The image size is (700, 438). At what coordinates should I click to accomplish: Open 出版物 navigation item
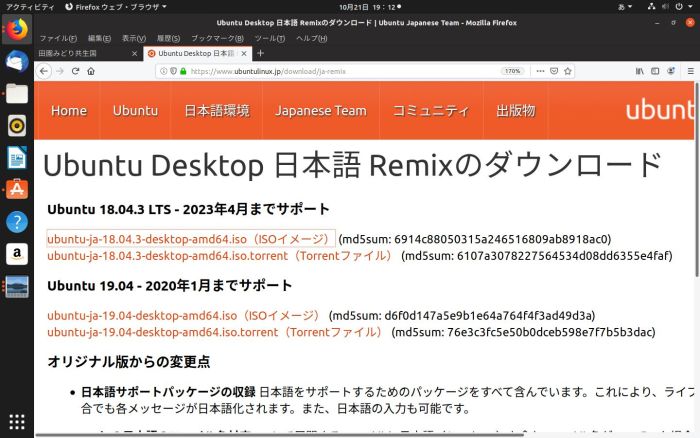pyautogui.click(x=516, y=111)
